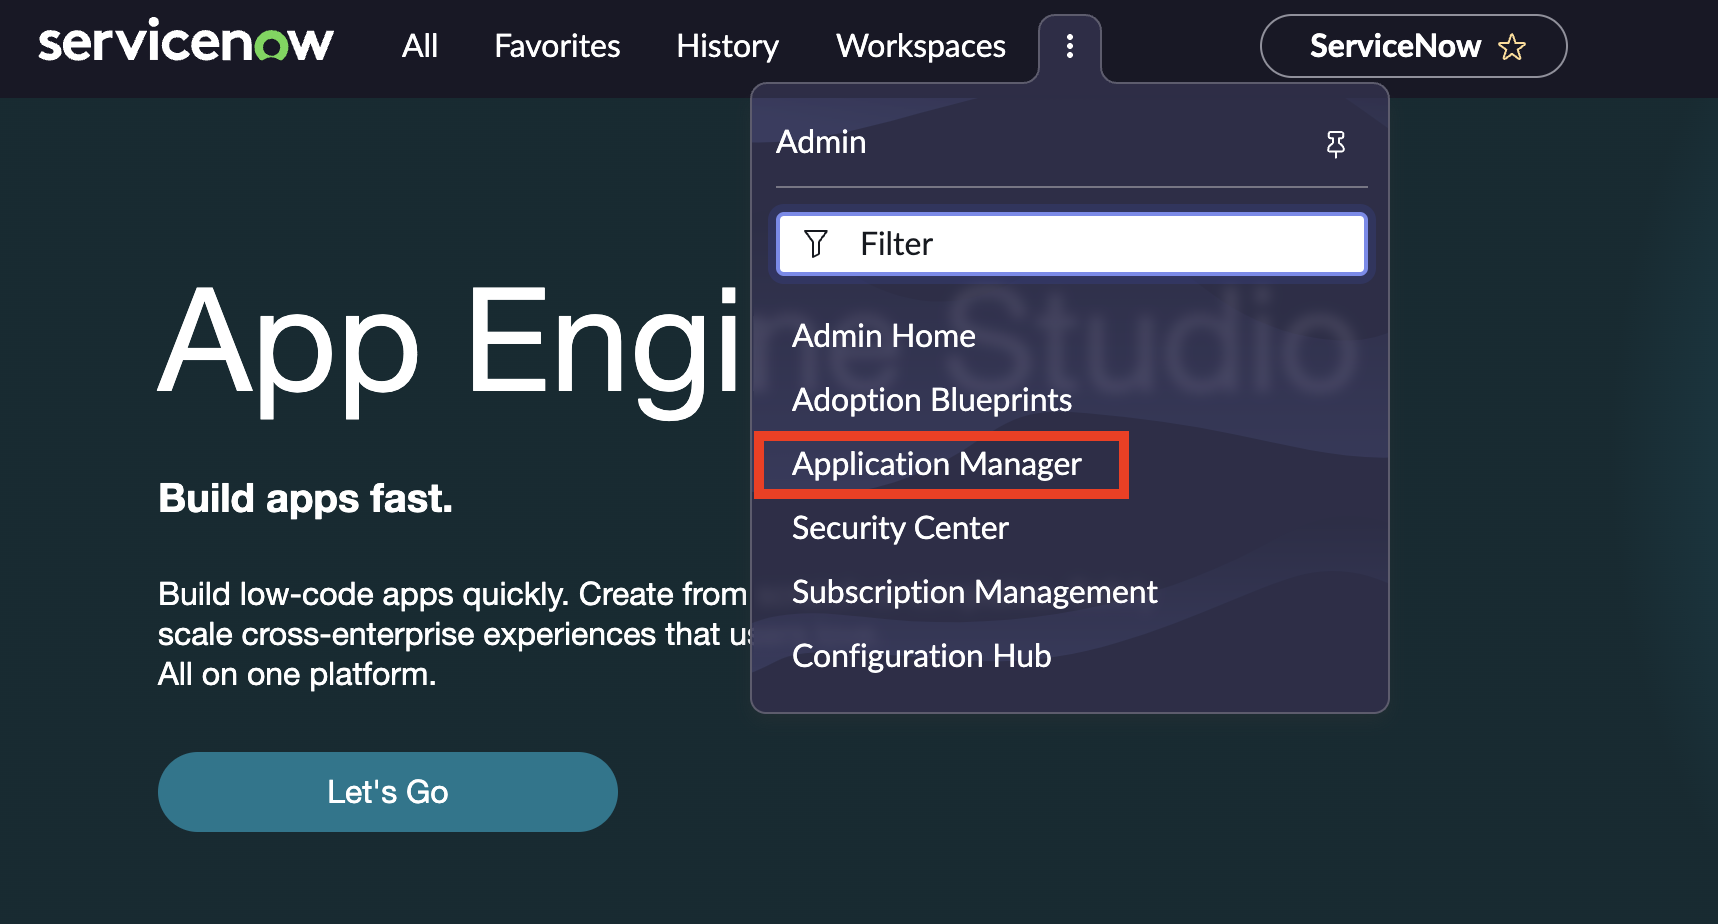This screenshot has width=1718, height=924.
Task: Select Subscription Management menu entry
Action: [975, 592]
